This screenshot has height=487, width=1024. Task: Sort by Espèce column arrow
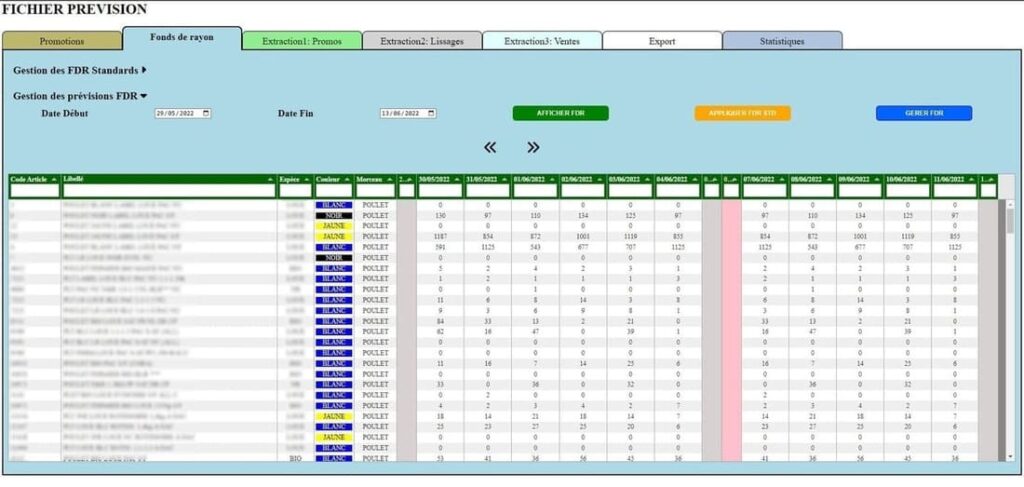pyautogui.click(x=308, y=179)
